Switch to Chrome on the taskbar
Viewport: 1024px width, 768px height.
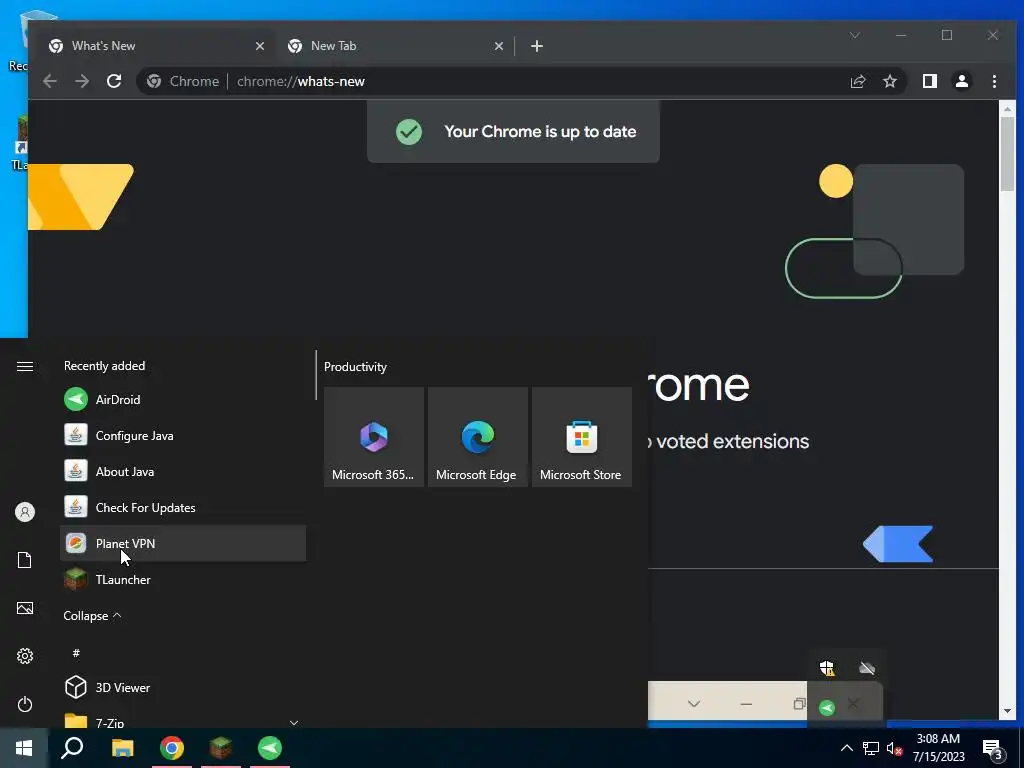172,748
